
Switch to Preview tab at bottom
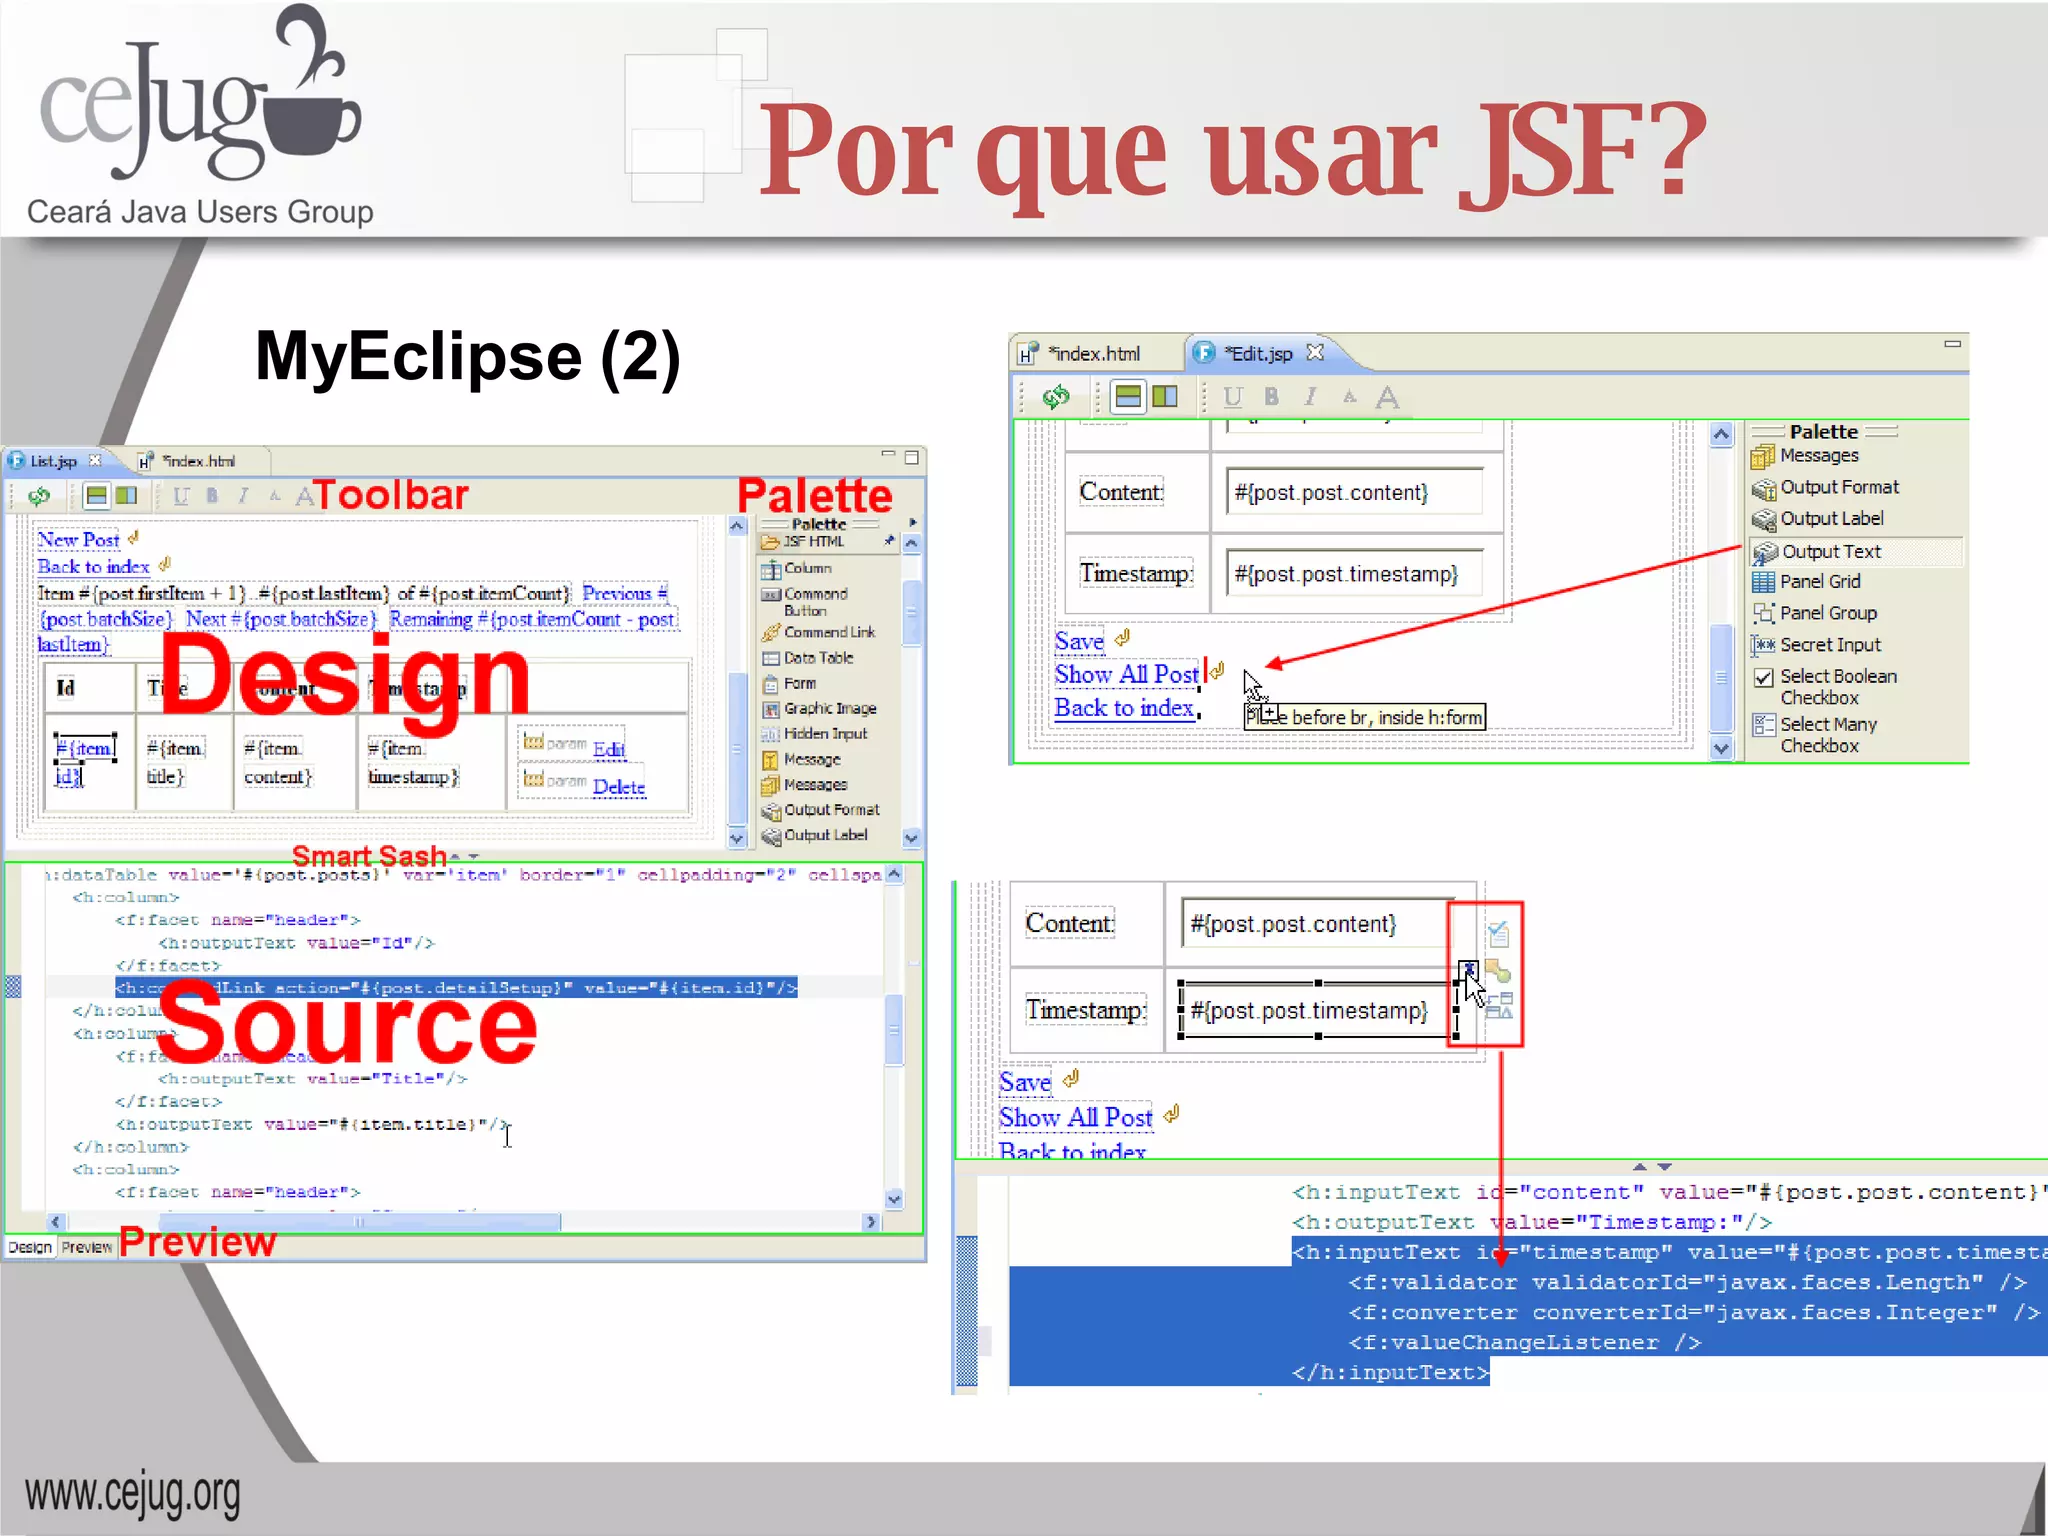86,1248
